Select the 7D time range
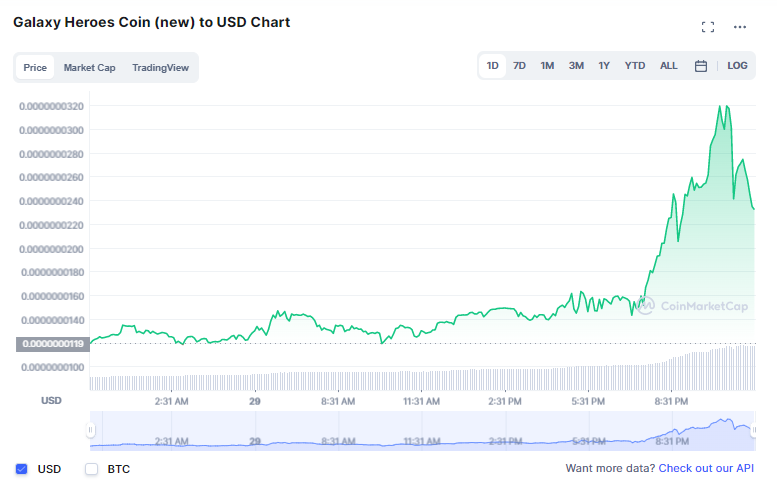The height and width of the screenshot is (493, 777). (519, 65)
